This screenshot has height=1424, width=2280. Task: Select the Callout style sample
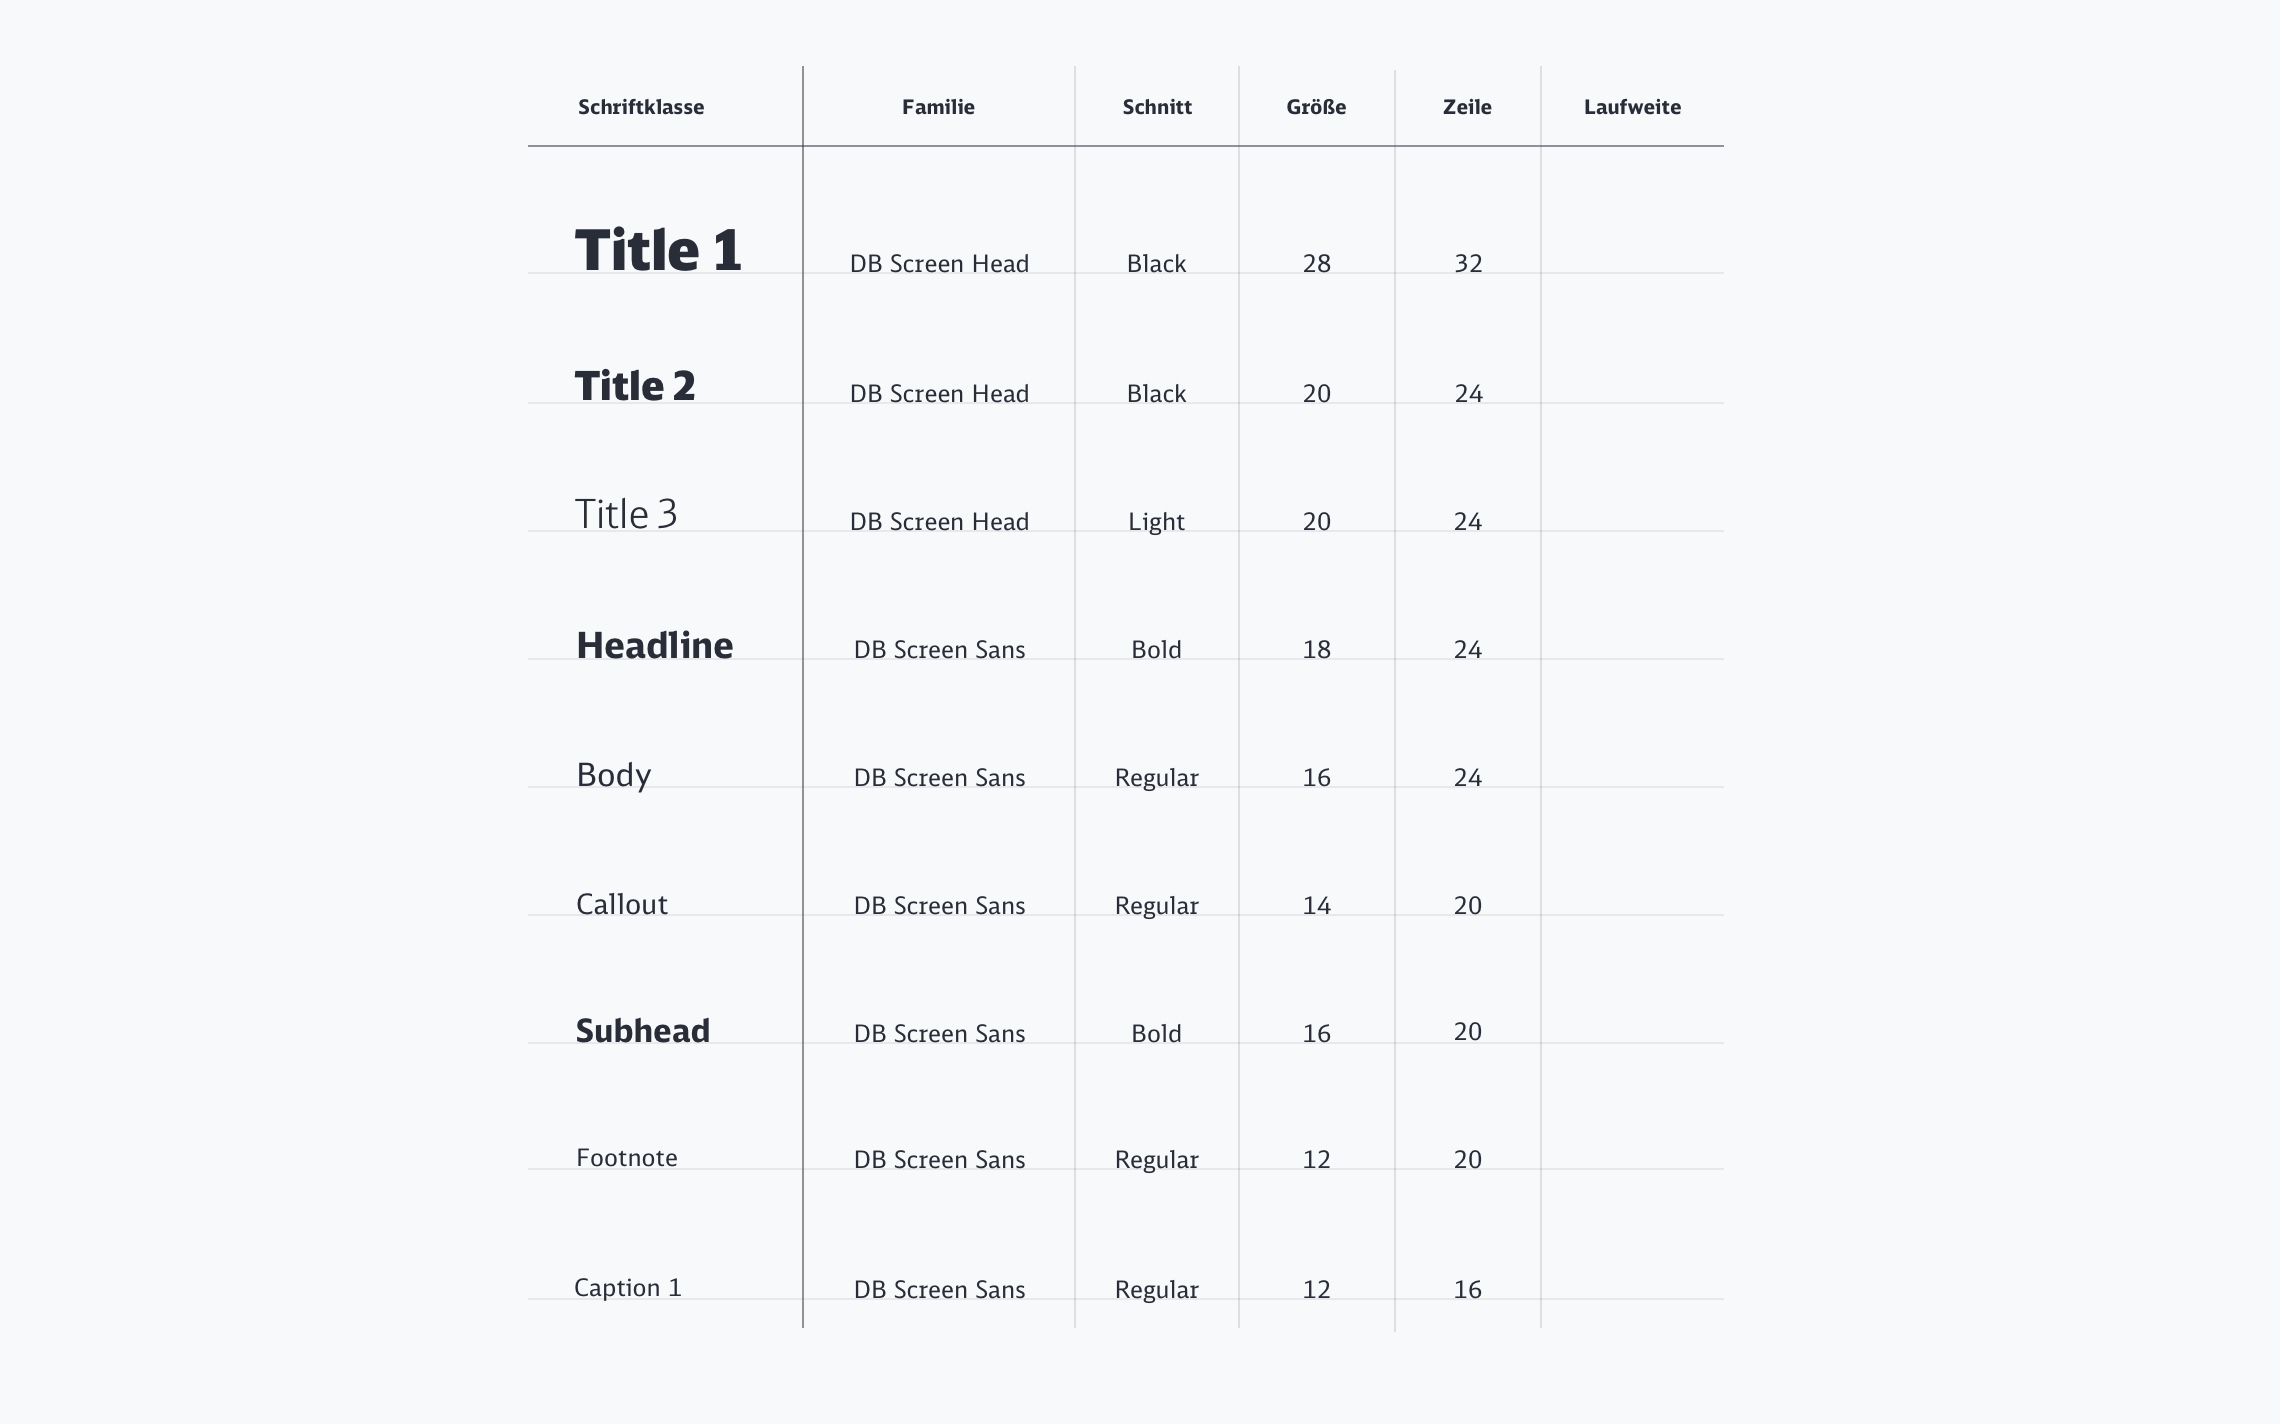tap(622, 905)
